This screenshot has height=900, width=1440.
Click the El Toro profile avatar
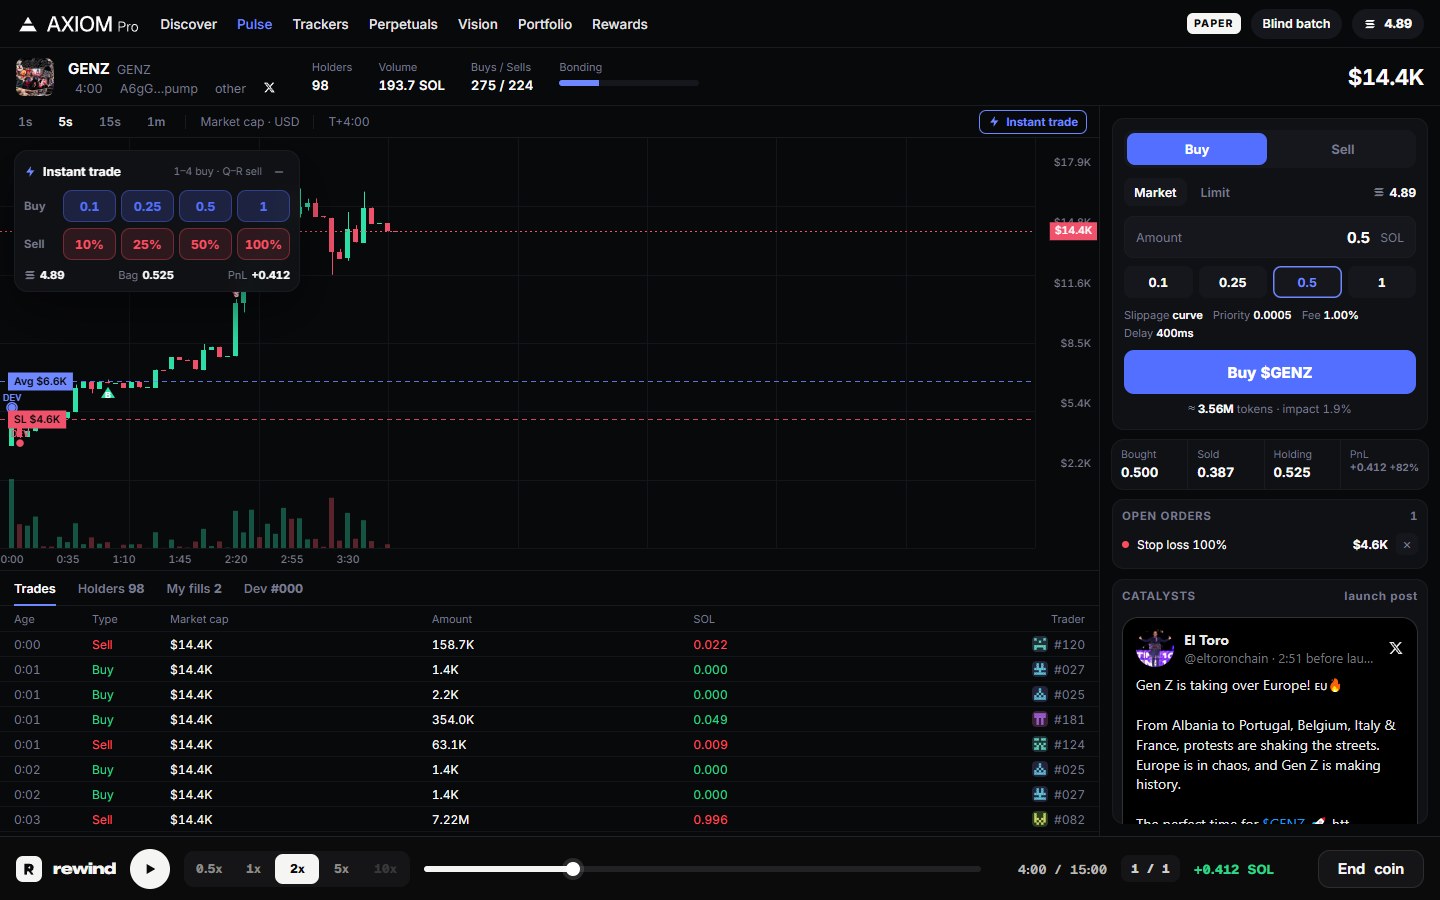click(1155, 649)
